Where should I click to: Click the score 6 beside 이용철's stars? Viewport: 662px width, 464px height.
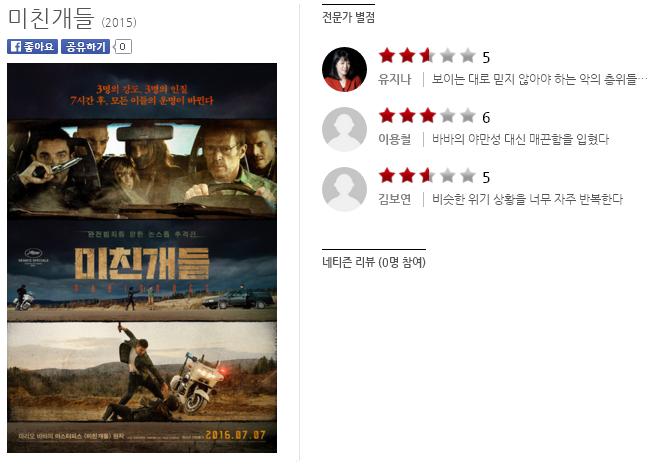click(x=486, y=117)
